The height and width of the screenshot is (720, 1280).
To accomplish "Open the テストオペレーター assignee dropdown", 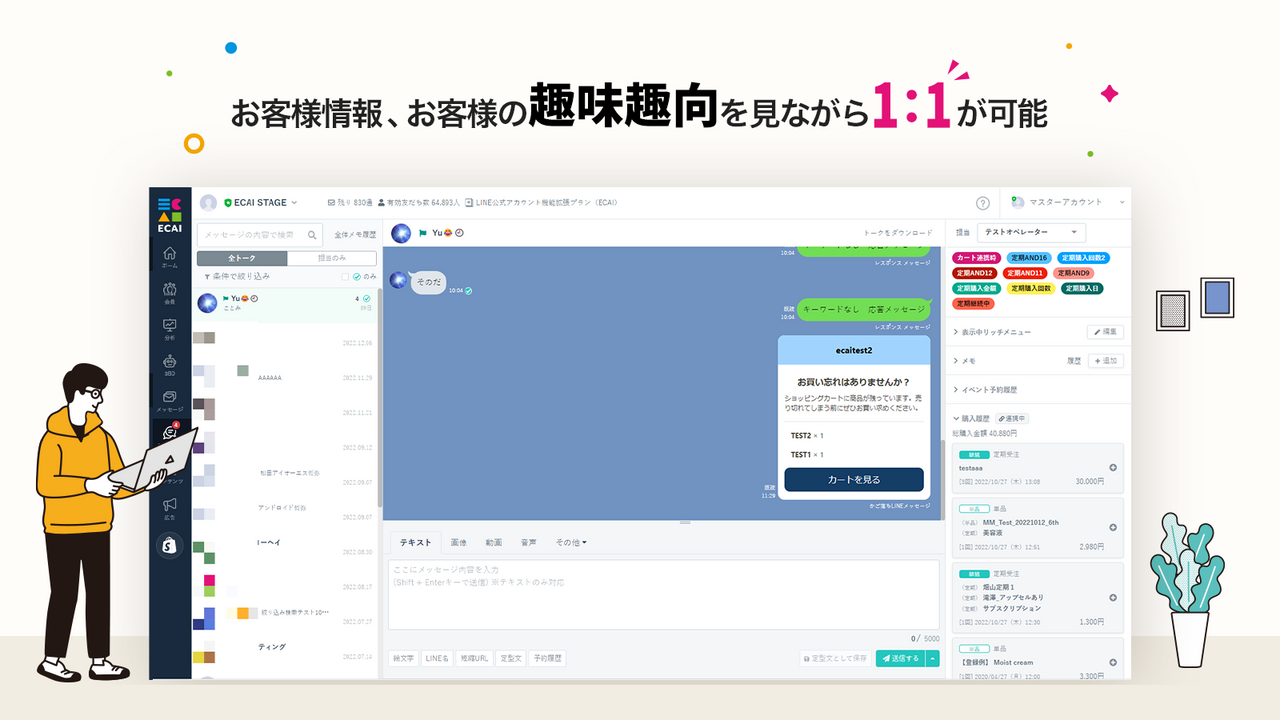I will point(1030,232).
